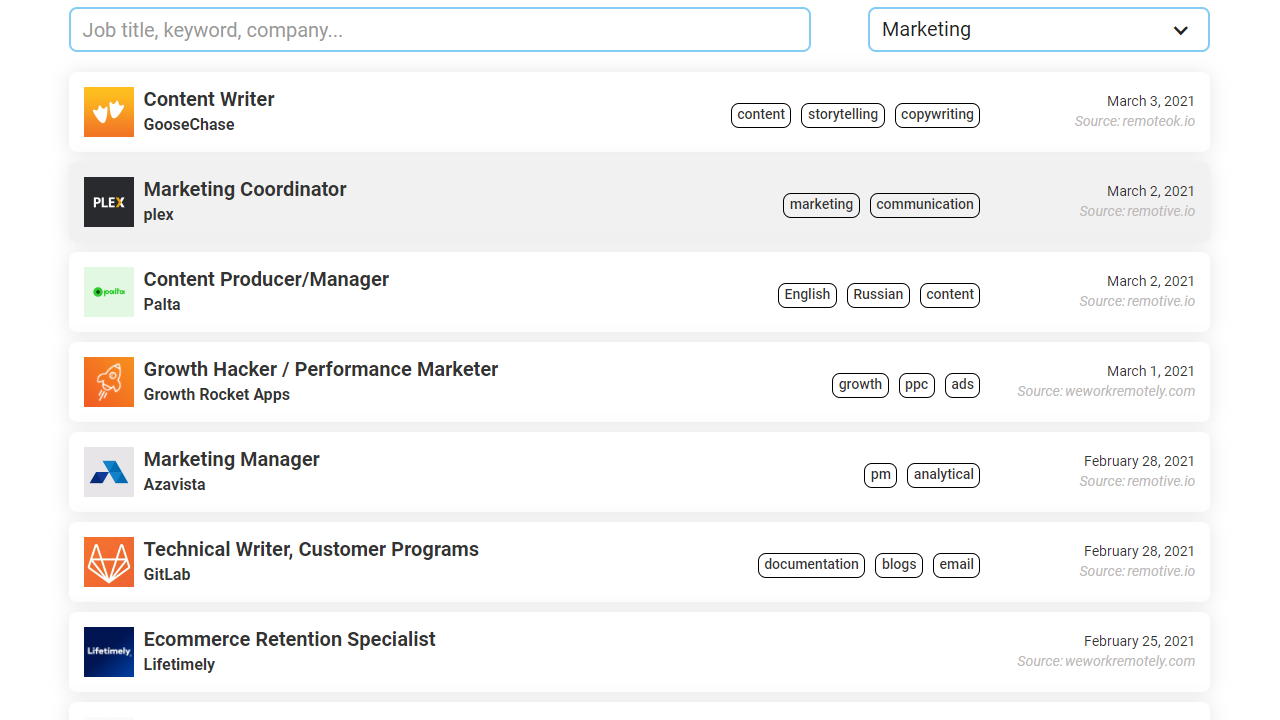Select the 'storytelling' tag
1280x720 pixels.
click(x=843, y=115)
